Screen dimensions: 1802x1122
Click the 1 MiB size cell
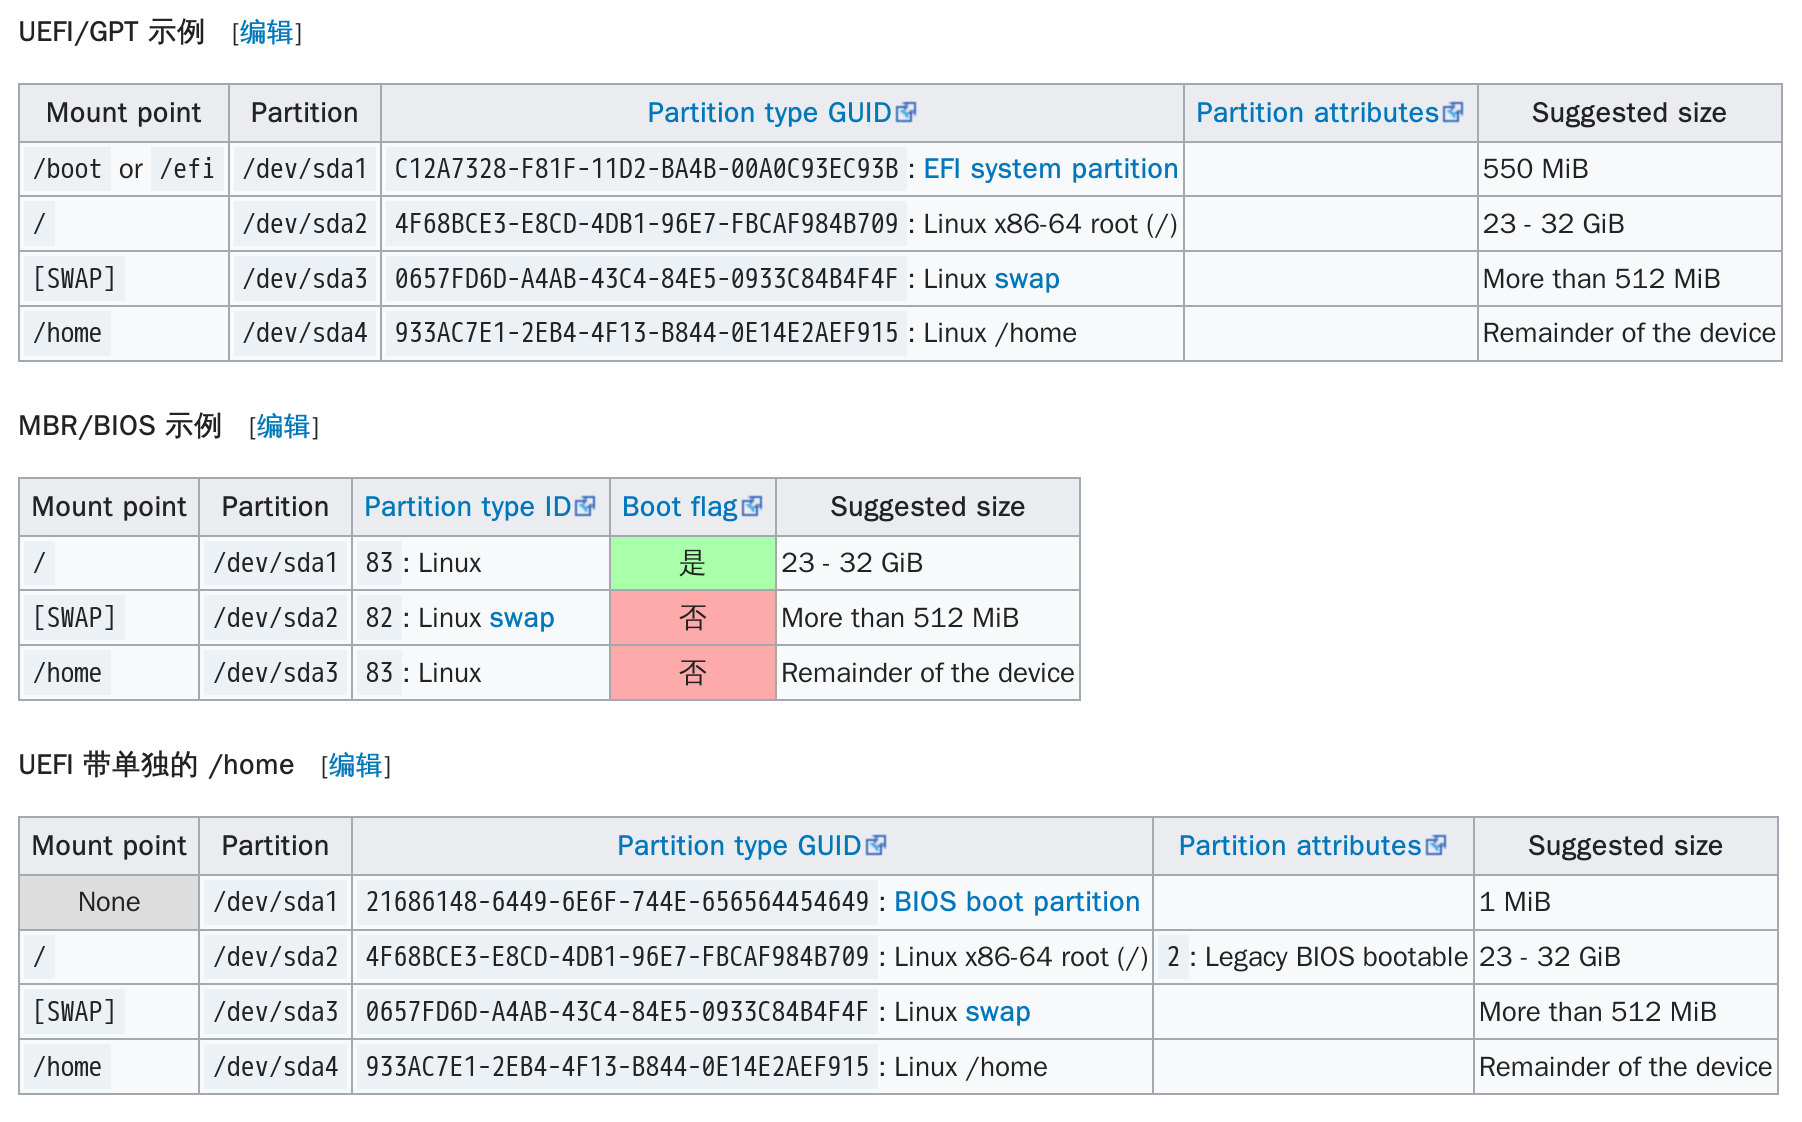click(x=1625, y=902)
